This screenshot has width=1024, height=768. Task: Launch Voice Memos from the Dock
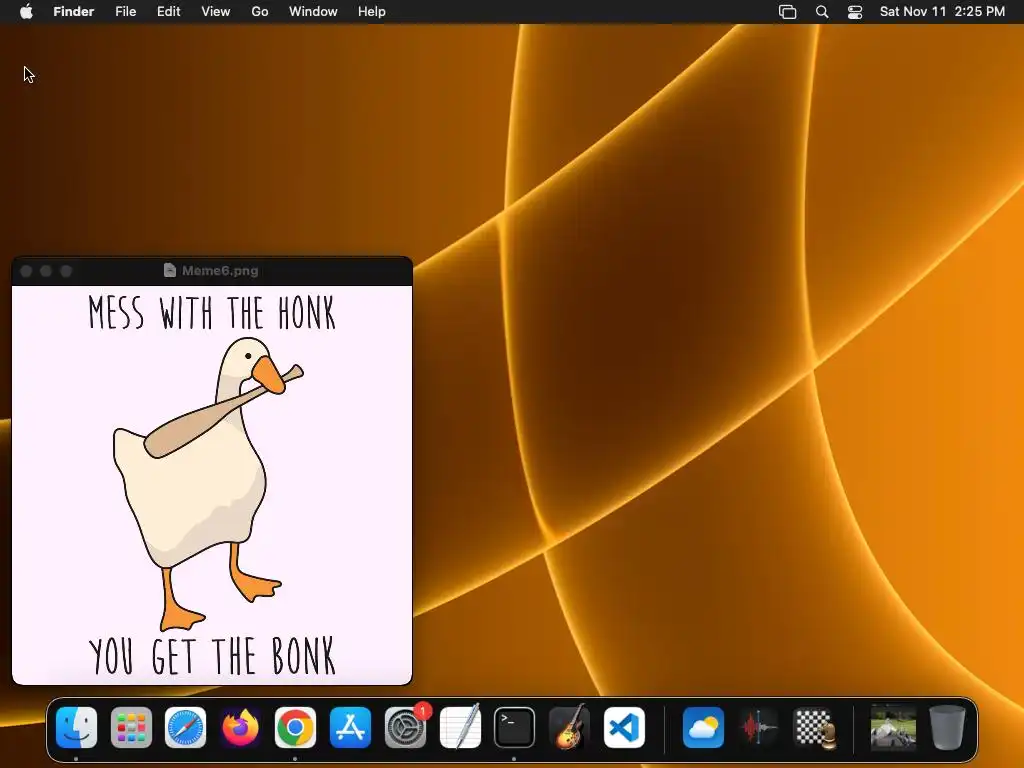(x=758, y=727)
